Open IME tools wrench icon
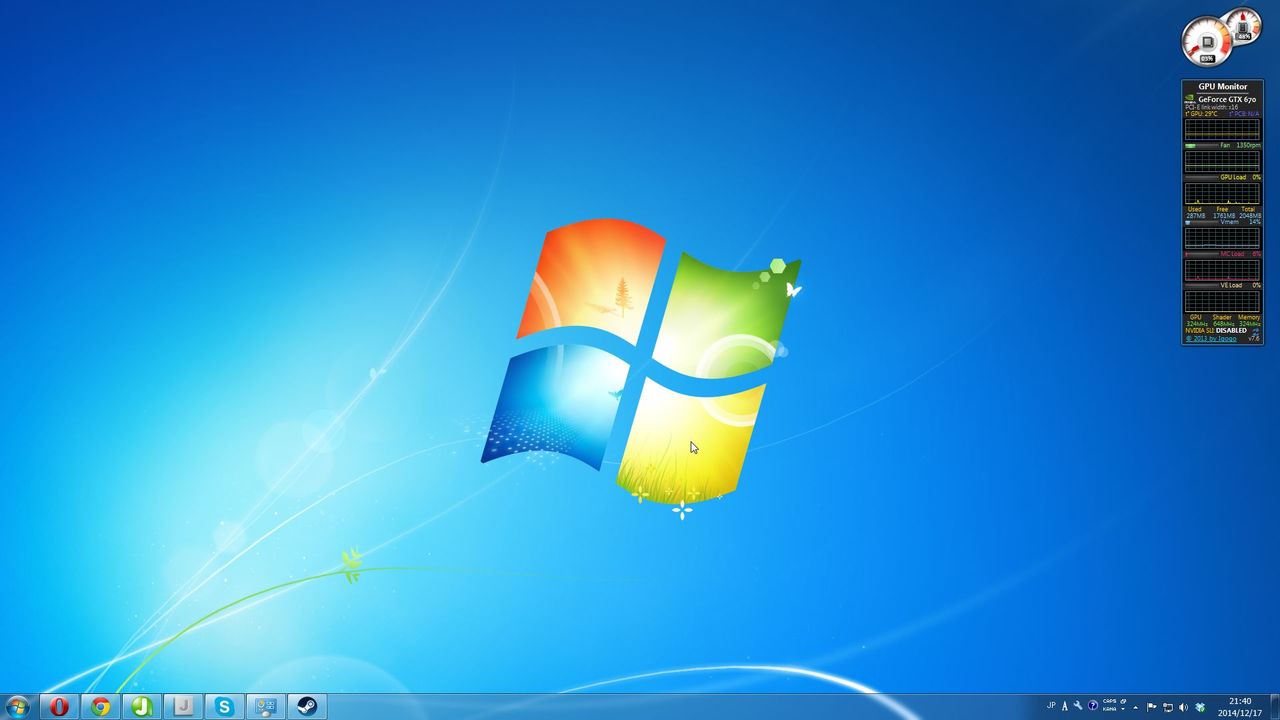This screenshot has width=1280, height=720. [1078, 706]
